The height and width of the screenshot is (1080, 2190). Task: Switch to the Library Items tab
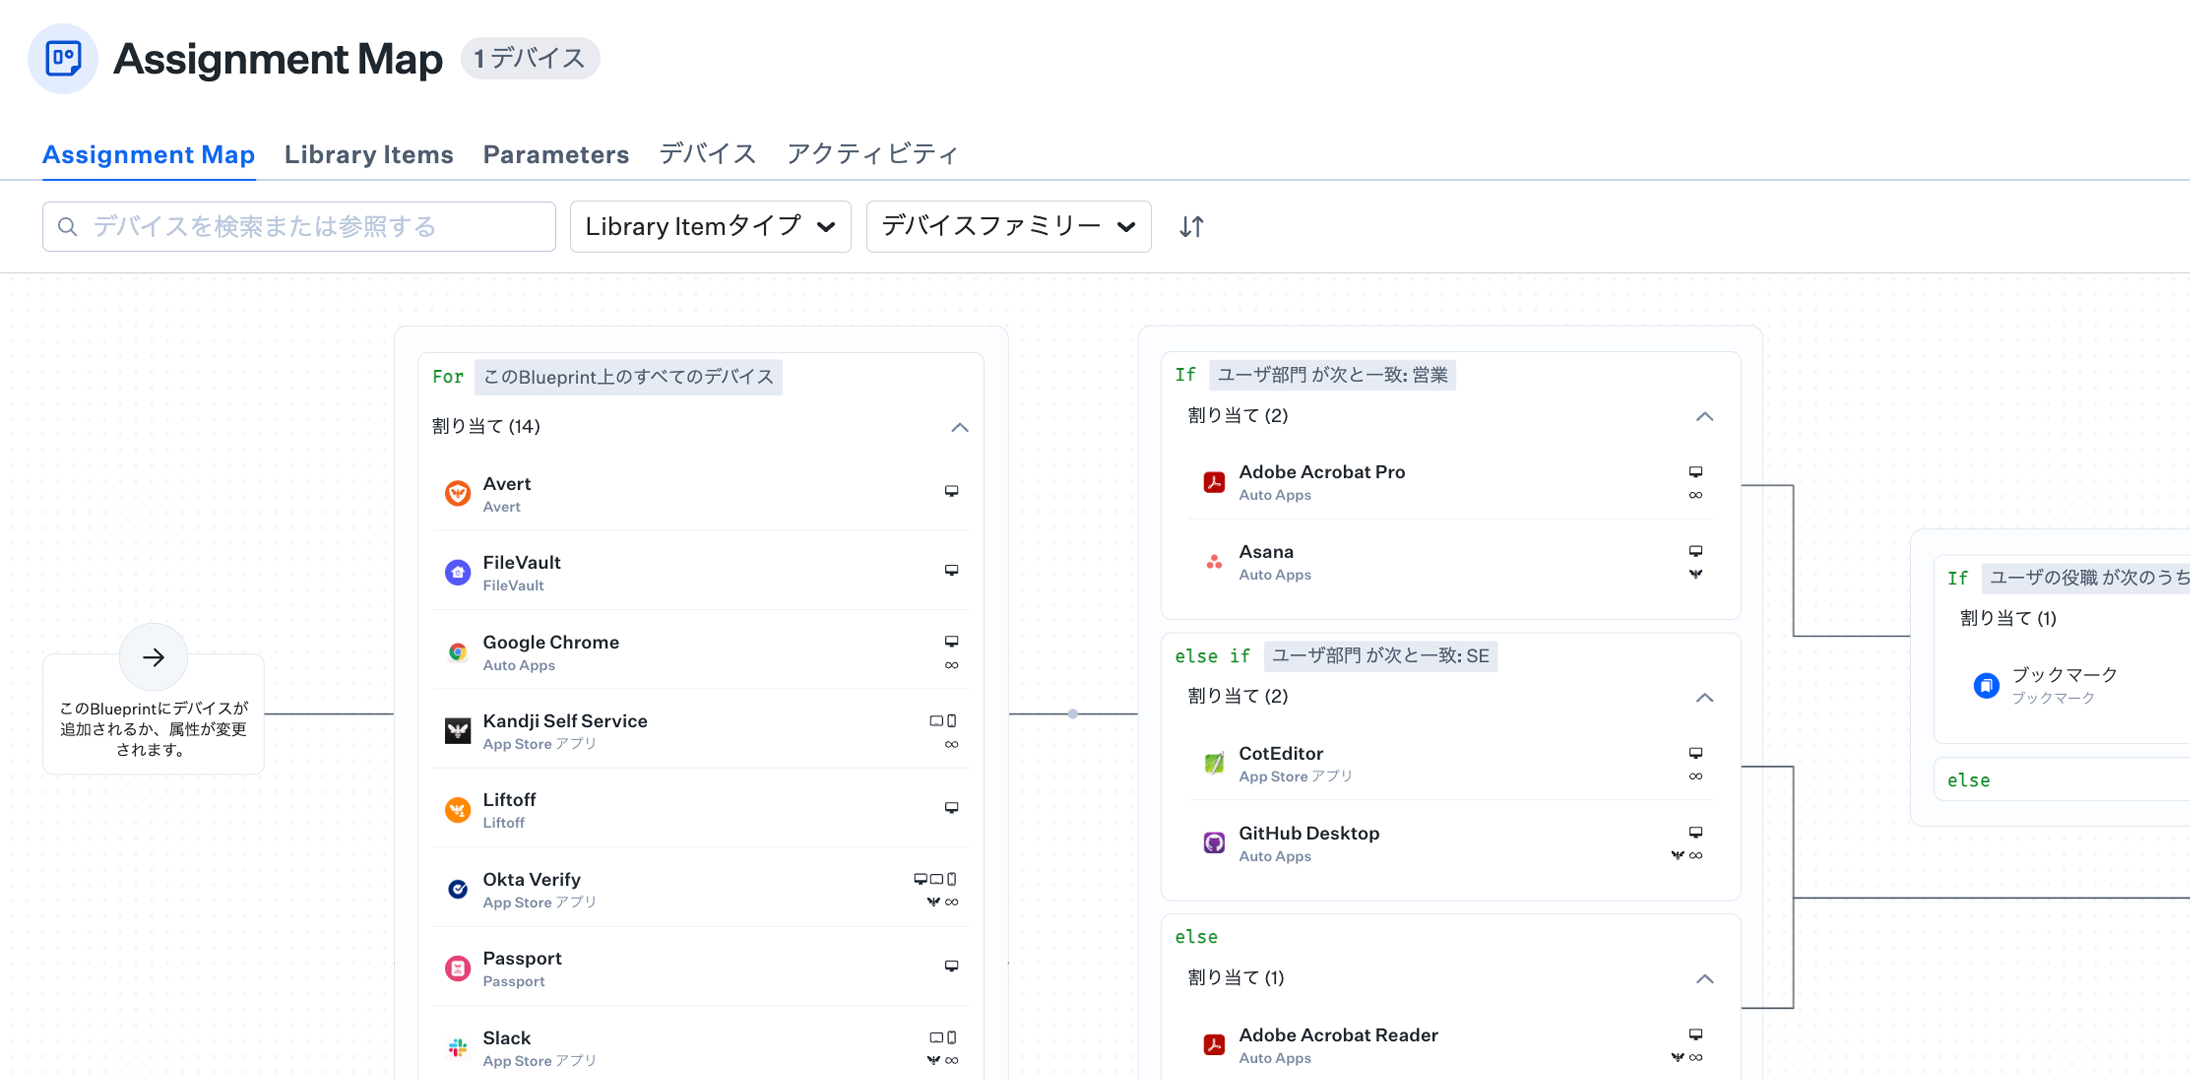click(368, 154)
